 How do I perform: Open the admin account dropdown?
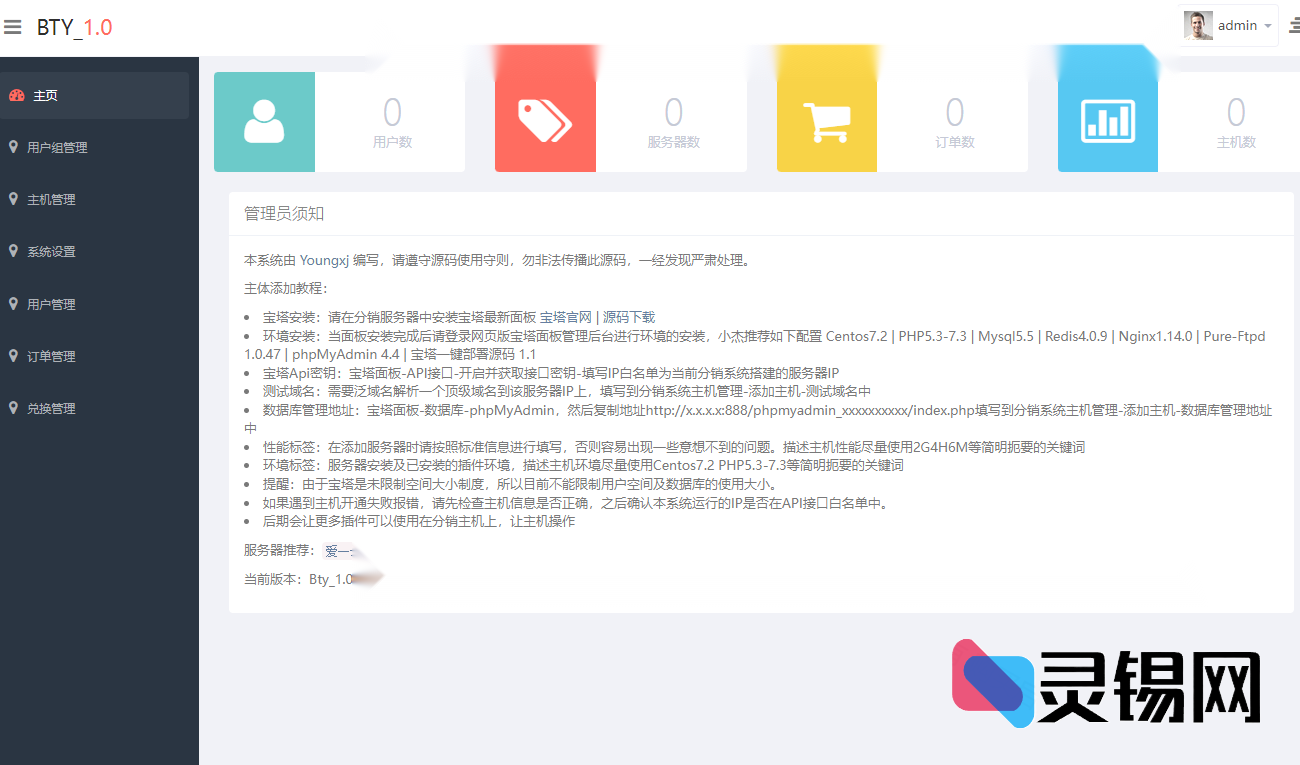[1238, 25]
